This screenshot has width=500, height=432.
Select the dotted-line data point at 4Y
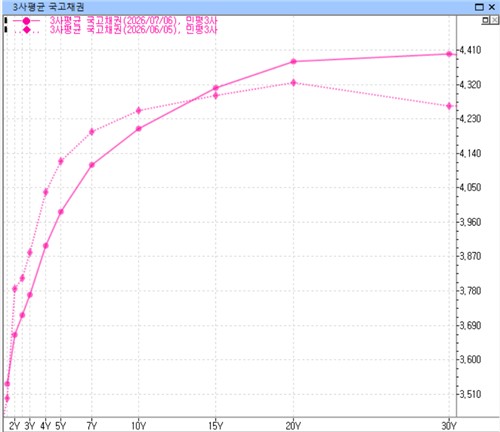(x=46, y=192)
